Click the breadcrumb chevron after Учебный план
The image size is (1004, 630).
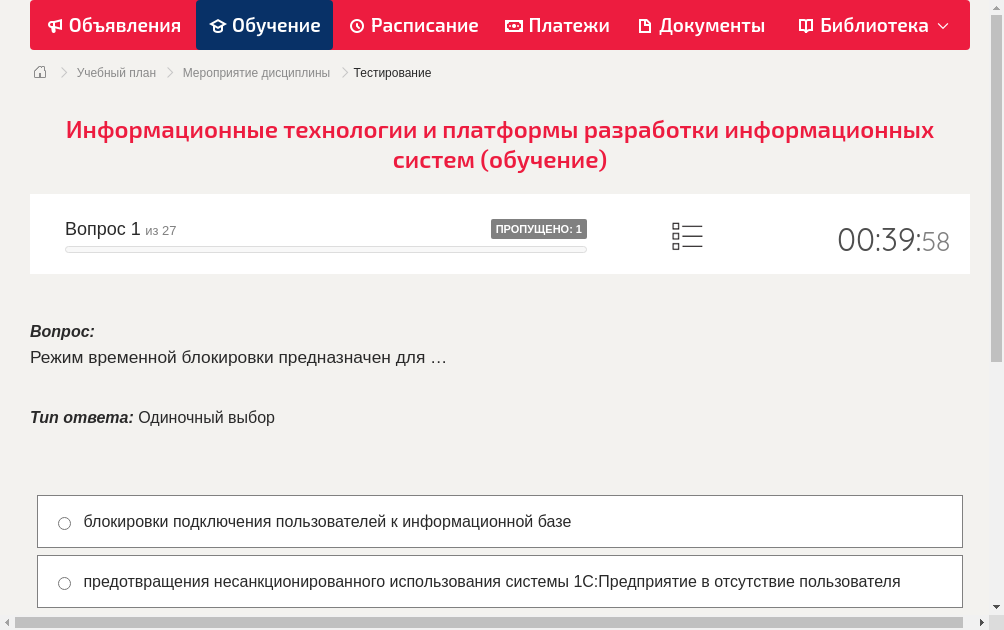point(169,72)
